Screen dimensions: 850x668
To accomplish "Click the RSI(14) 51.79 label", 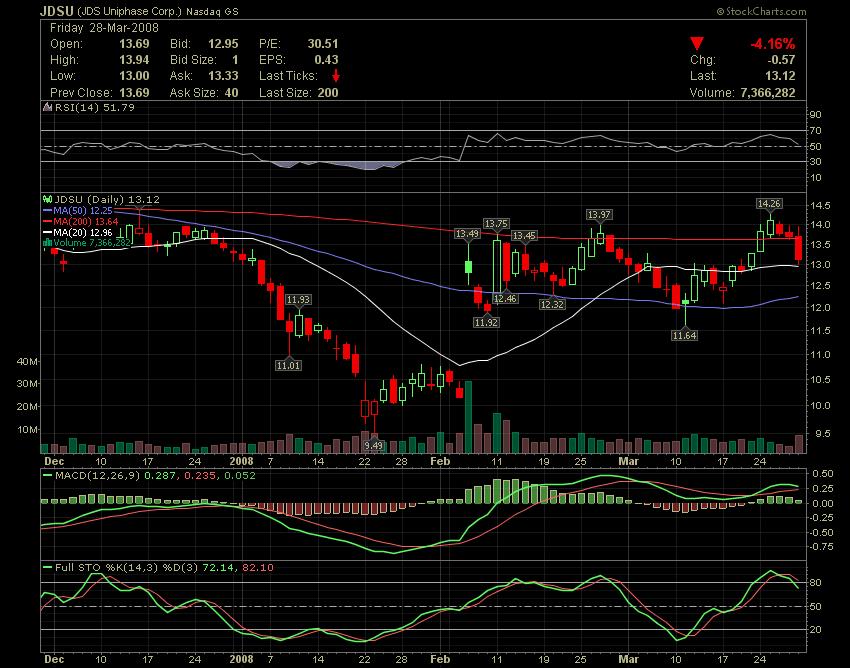I will (95, 107).
